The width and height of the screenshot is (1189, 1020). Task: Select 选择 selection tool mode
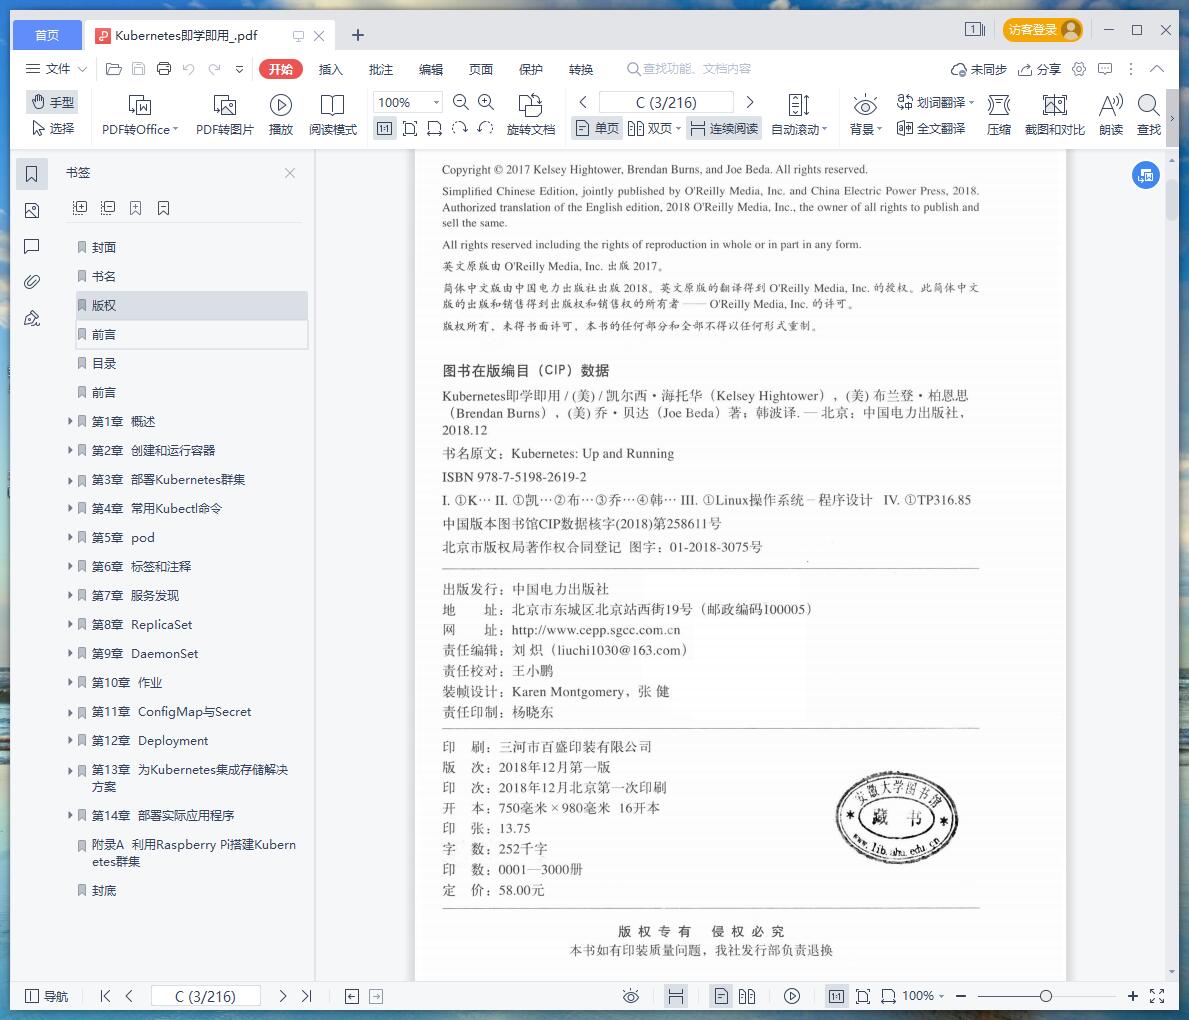(x=53, y=128)
